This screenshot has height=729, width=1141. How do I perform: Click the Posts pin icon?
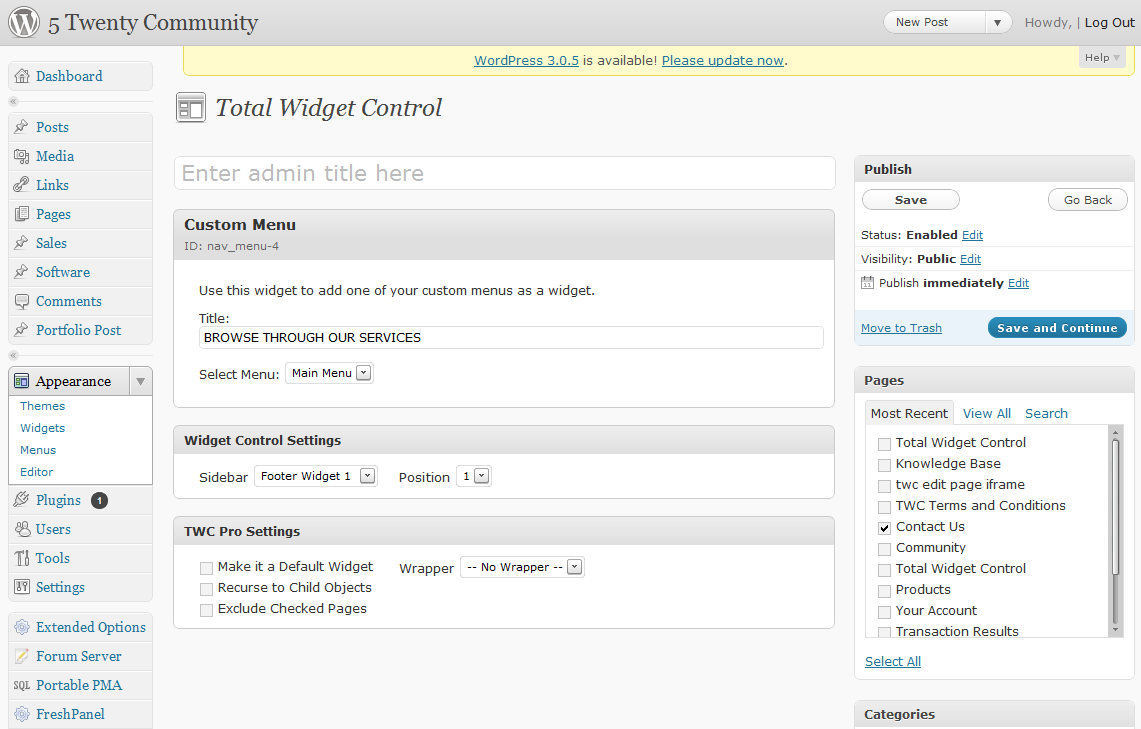22,127
